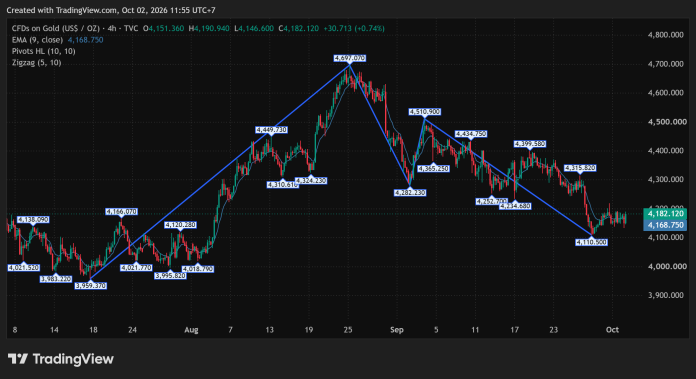Click the low value 'L4,146.600'
Viewport: 696px width, 379px height.
point(254,28)
